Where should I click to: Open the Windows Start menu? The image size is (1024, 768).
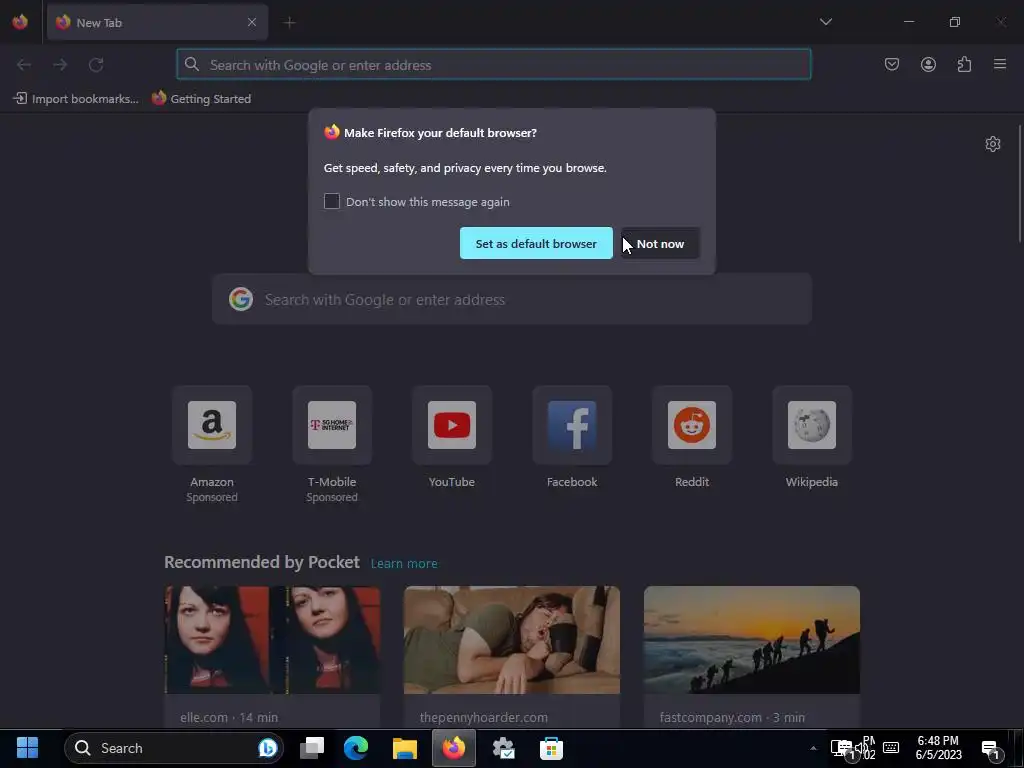[27, 748]
